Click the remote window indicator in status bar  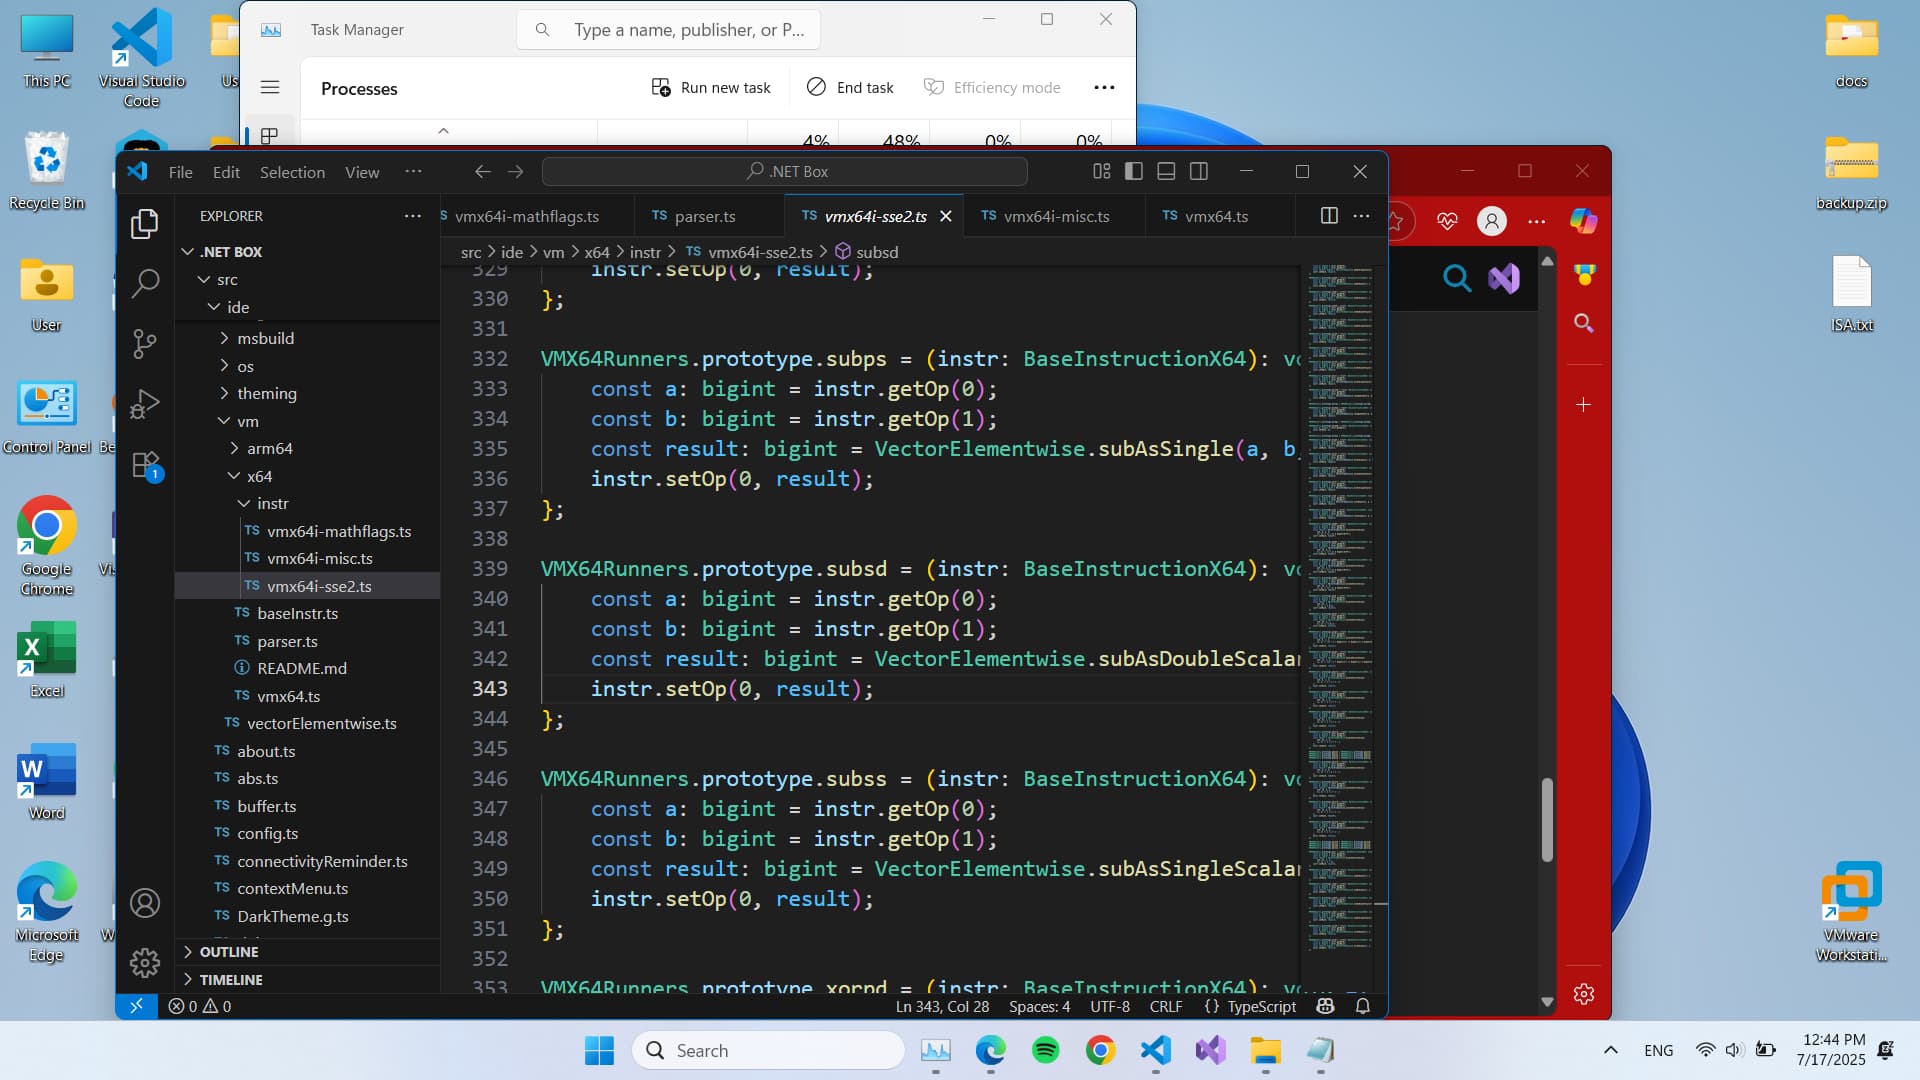tap(137, 1006)
